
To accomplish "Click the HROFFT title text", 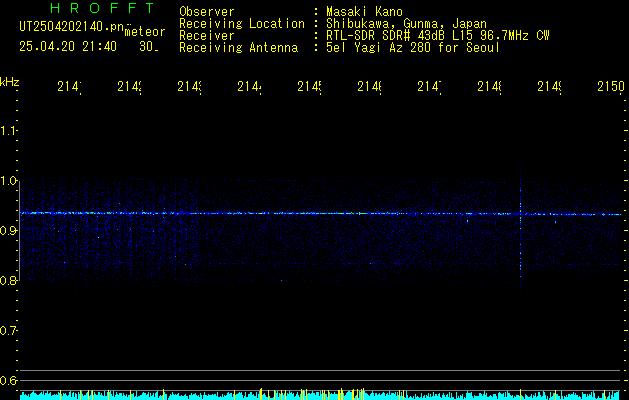I will coord(103,8).
